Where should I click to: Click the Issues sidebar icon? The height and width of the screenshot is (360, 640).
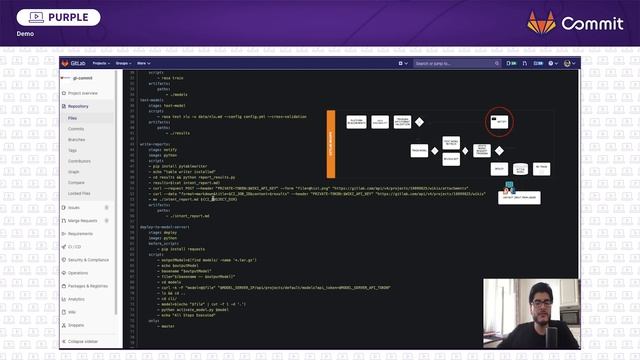tap(64, 208)
